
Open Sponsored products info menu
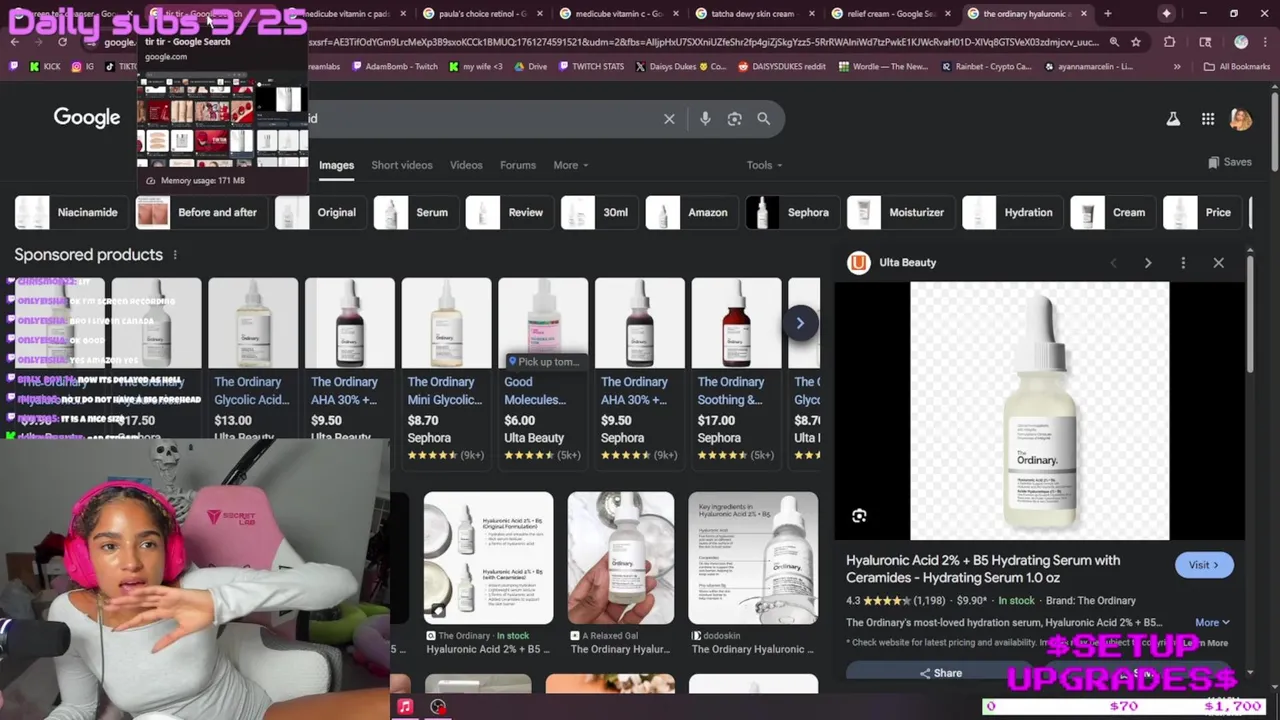[175, 255]
